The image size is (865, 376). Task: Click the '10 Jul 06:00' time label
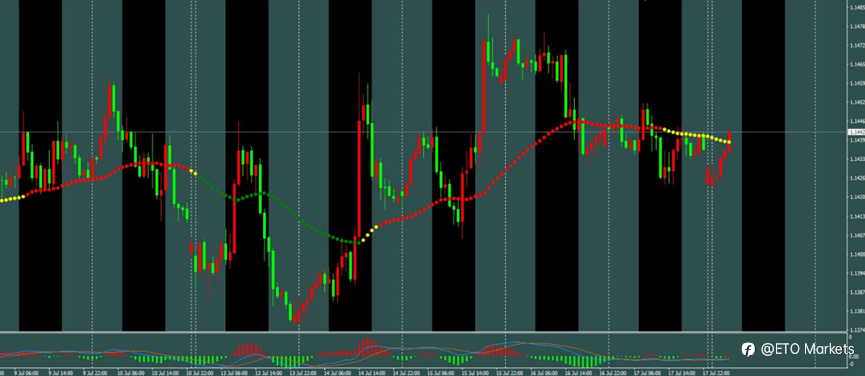tap(131, 373)
